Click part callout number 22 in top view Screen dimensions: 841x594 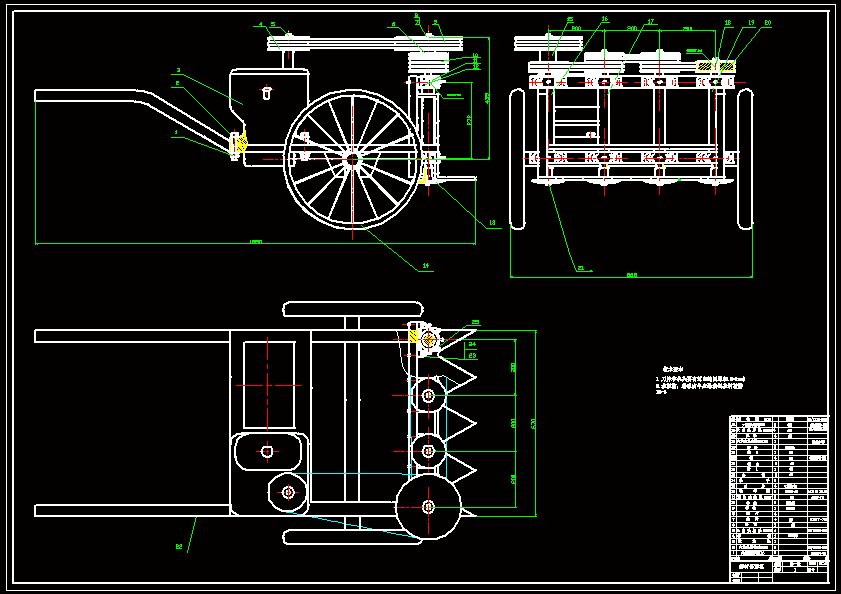click(179, 546)
